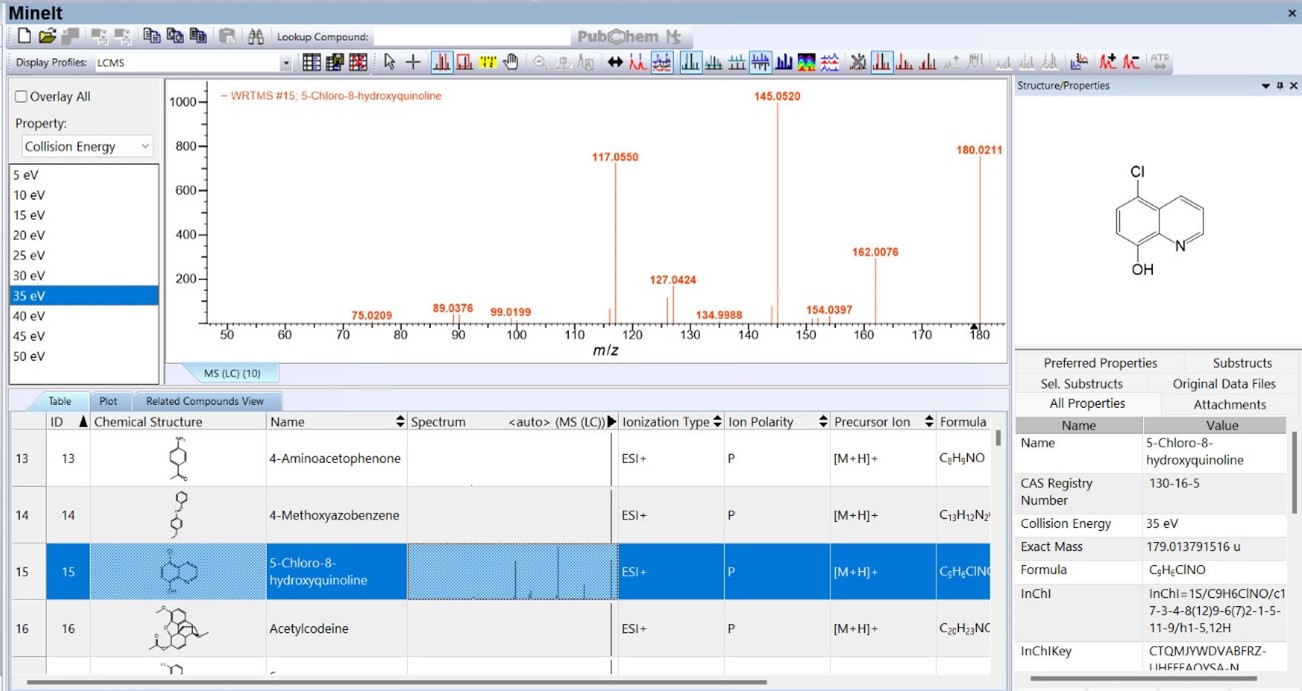Expand the Collision Energy property dropdown
The height and width of the screenshot is (691, 1302).
(x=144, y=146)
